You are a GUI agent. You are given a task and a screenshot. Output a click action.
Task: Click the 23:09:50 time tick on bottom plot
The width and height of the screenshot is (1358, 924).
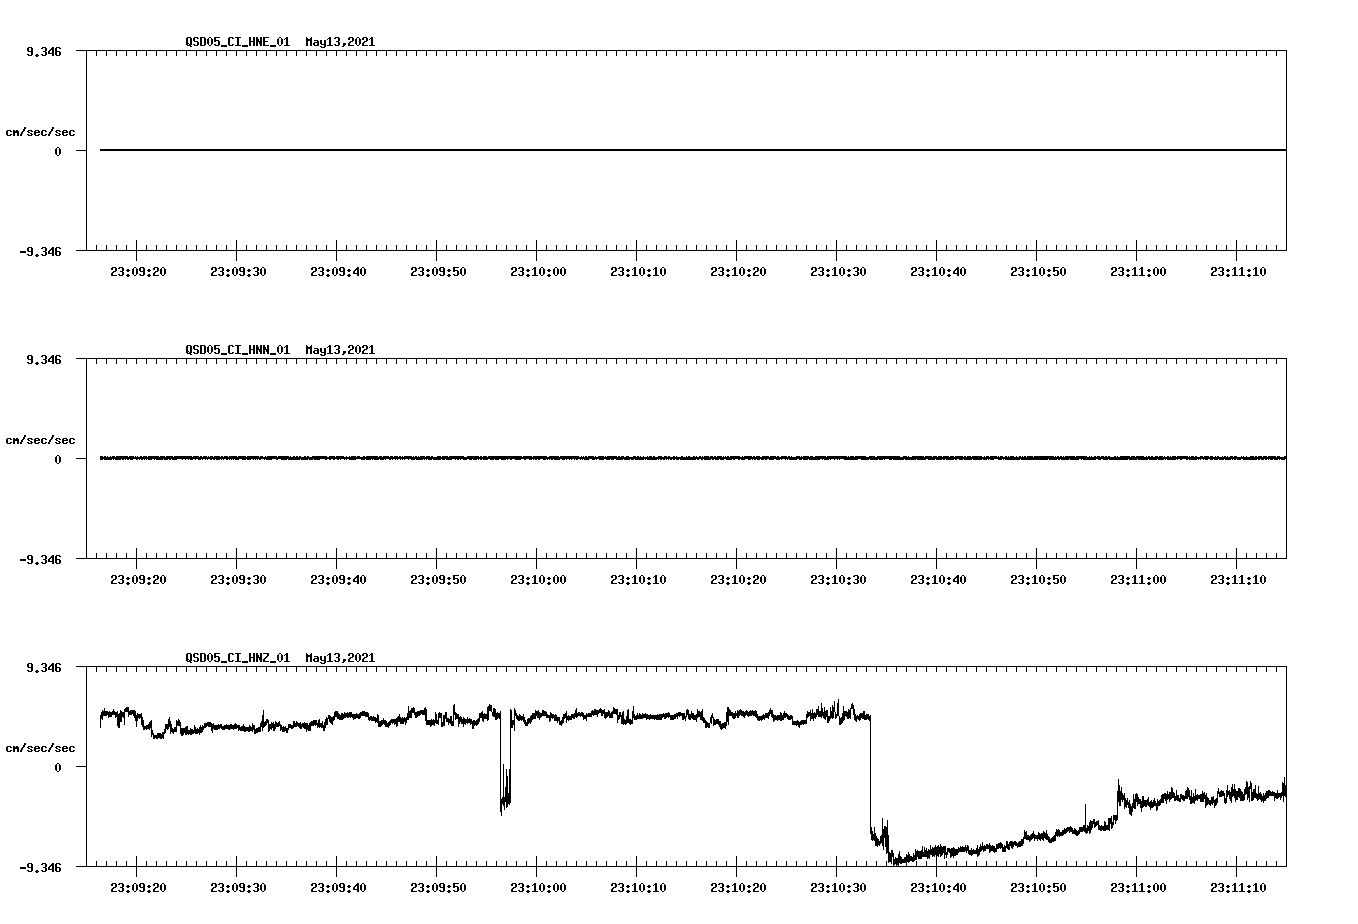pos(436,885)
